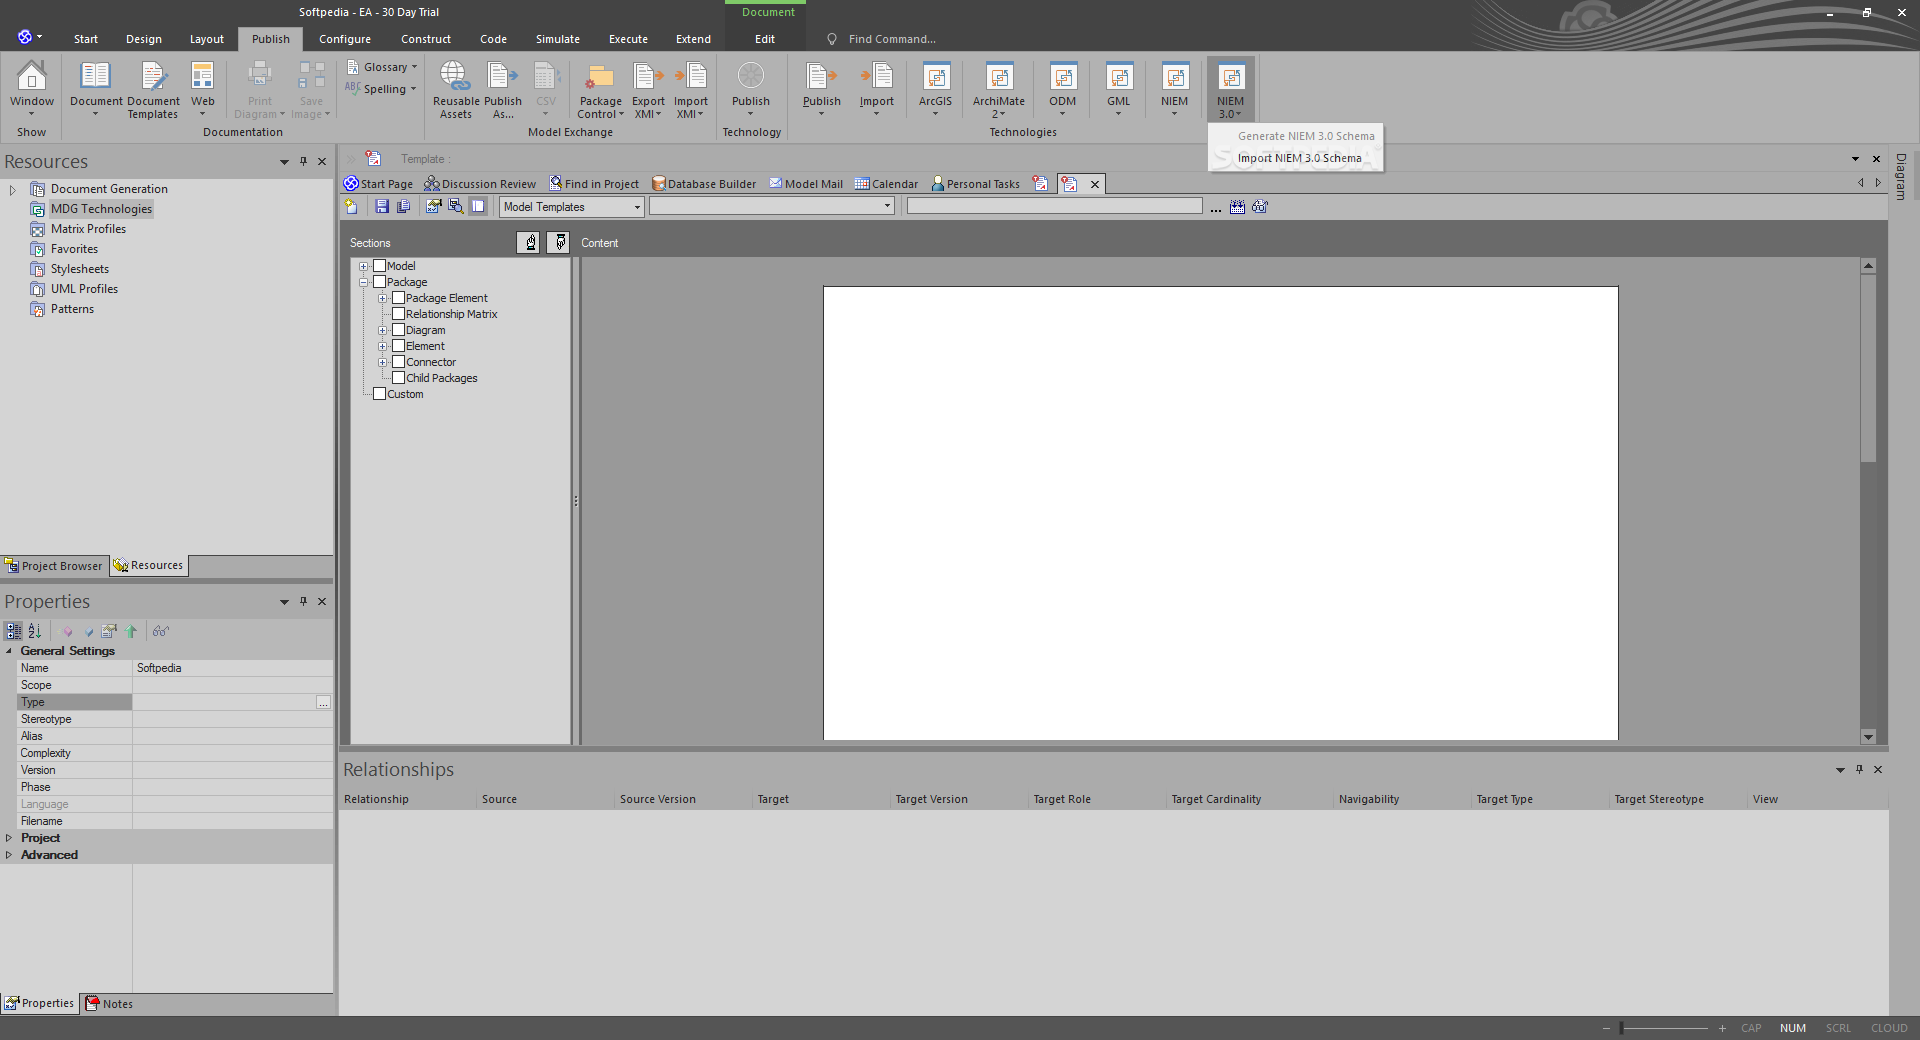This screenshot has width=1920, height=1040.
Task: Click the Publish As ribbon icon
Action: click(x=503, y=88)
